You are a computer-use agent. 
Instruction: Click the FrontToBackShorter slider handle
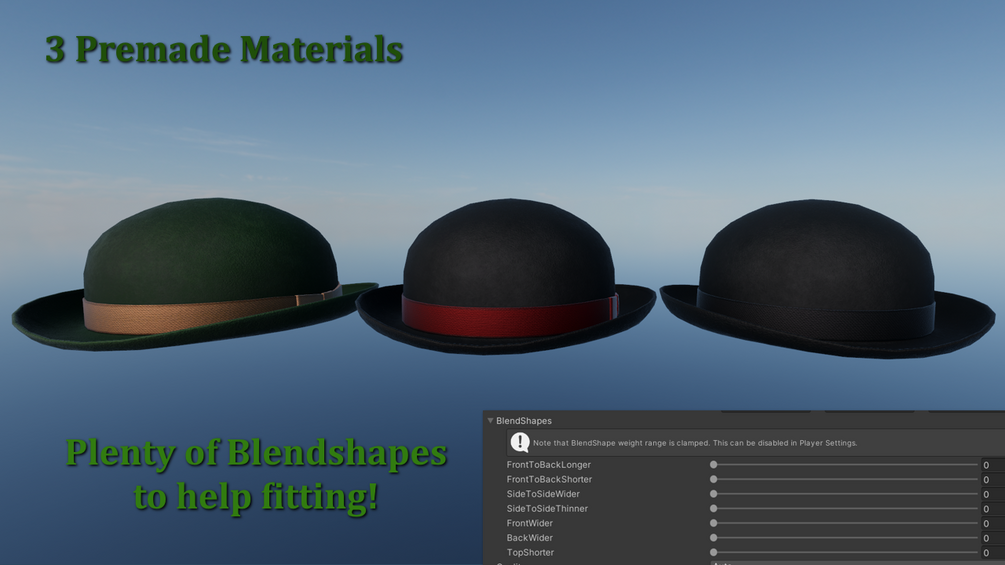713,479
